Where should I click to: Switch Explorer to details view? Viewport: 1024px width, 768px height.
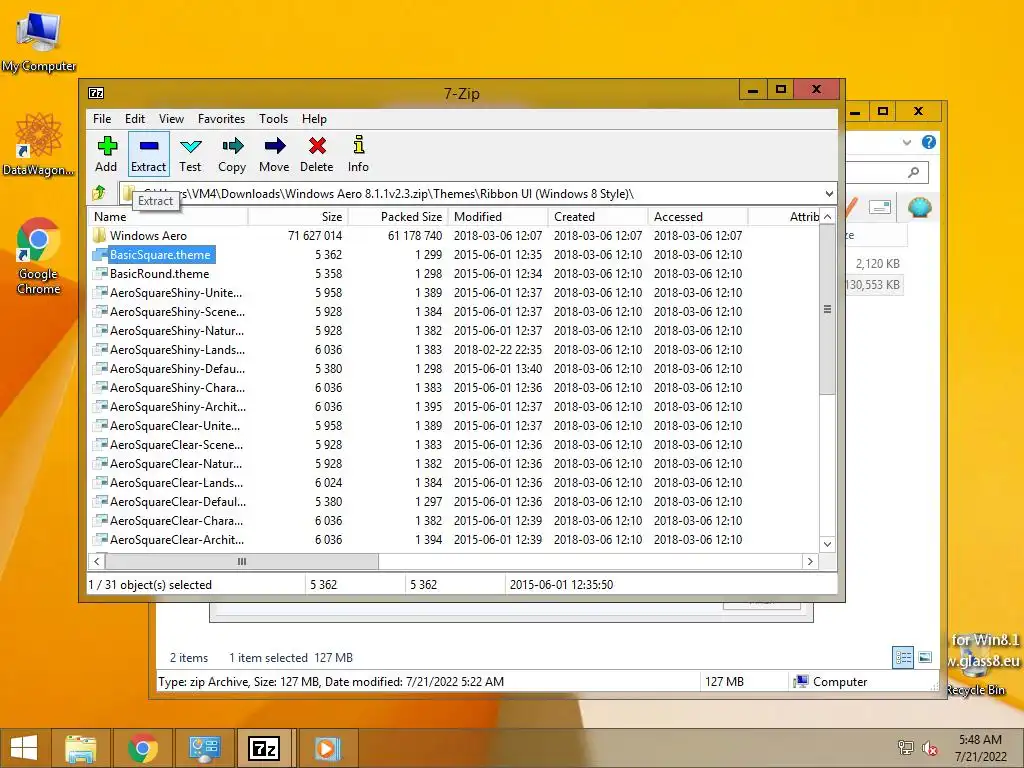point(903,658)
